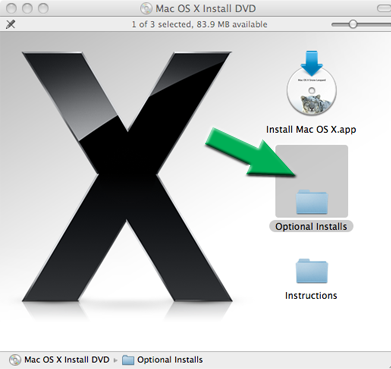391x369 pixels.
Task: Click the pencil icon in the status bar
Action: point(11,24)
